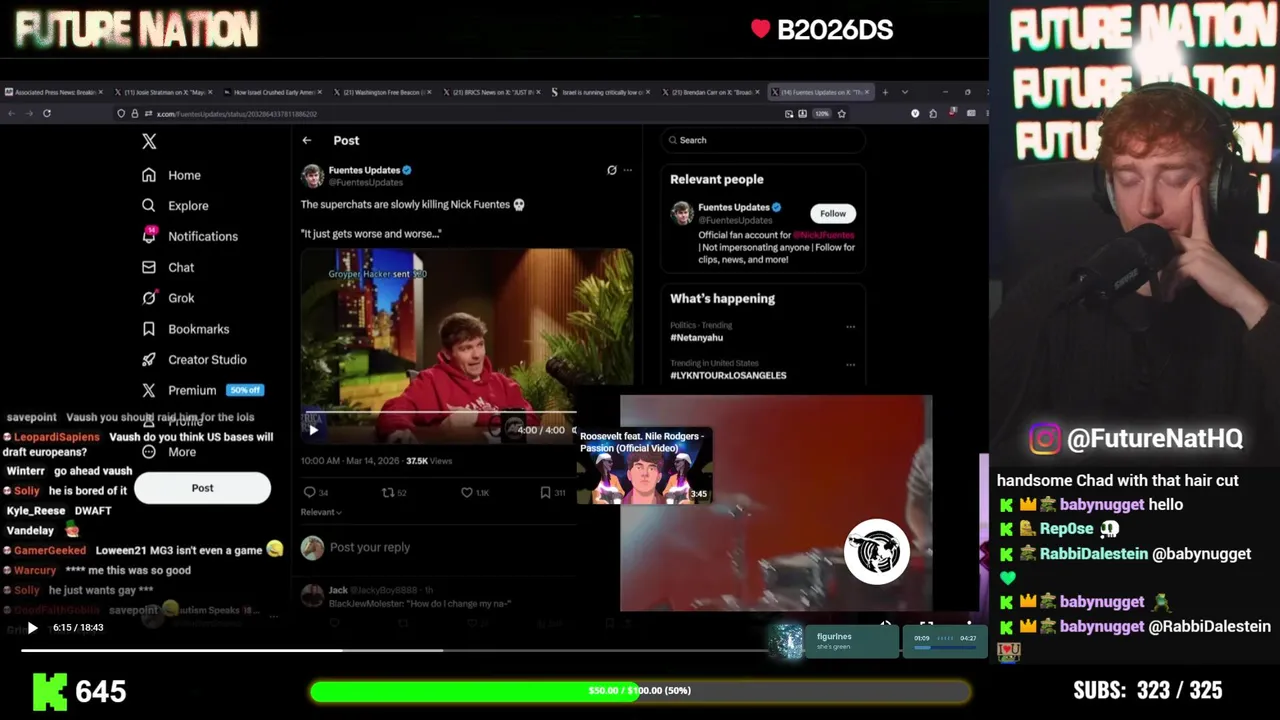
Task: Switch to Josie Stratman on X tab
Action: pos(165,92)
